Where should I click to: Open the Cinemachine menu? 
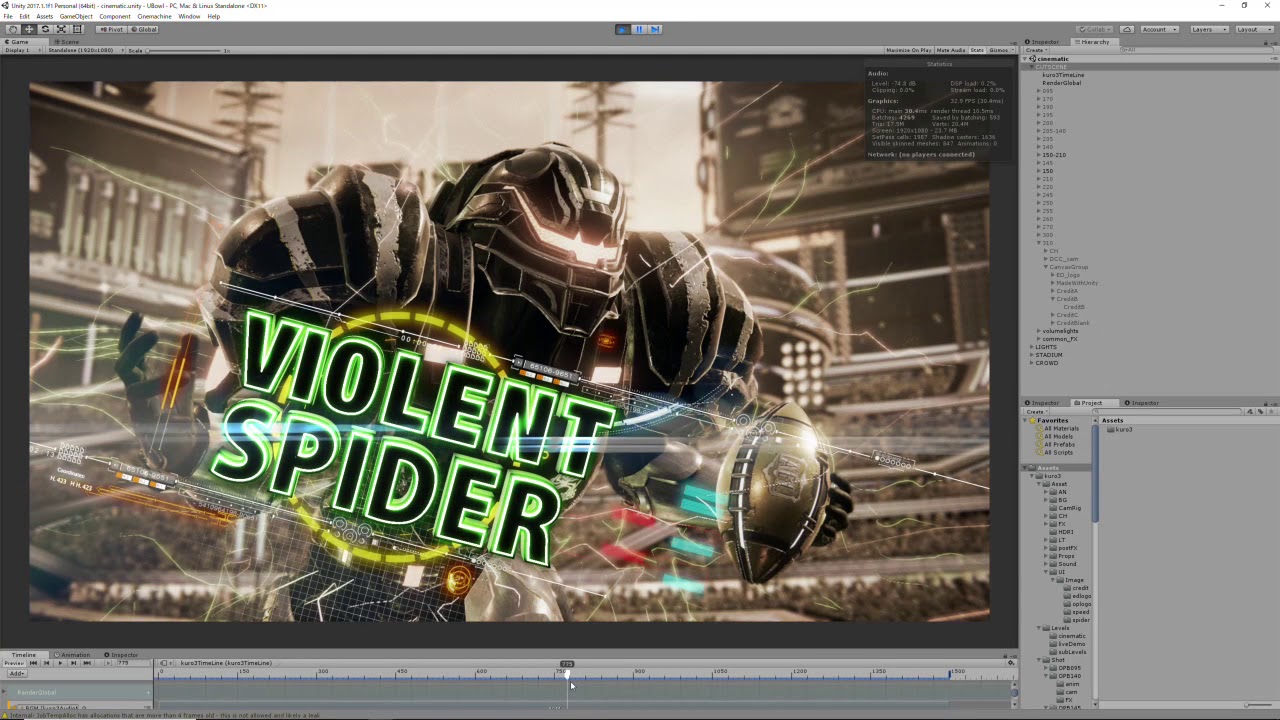[154, 16]
